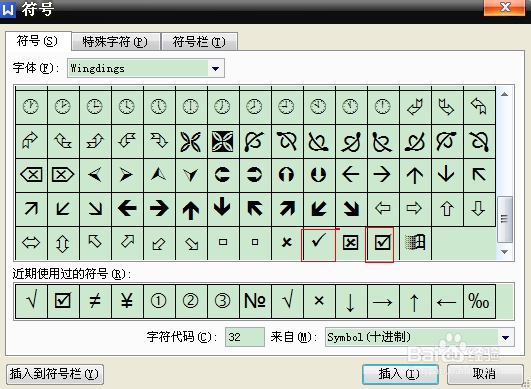The width and height of the screenshot is (531, 389).
Task: Pick recent yen sign symbol
Action: tap(127, 301)
